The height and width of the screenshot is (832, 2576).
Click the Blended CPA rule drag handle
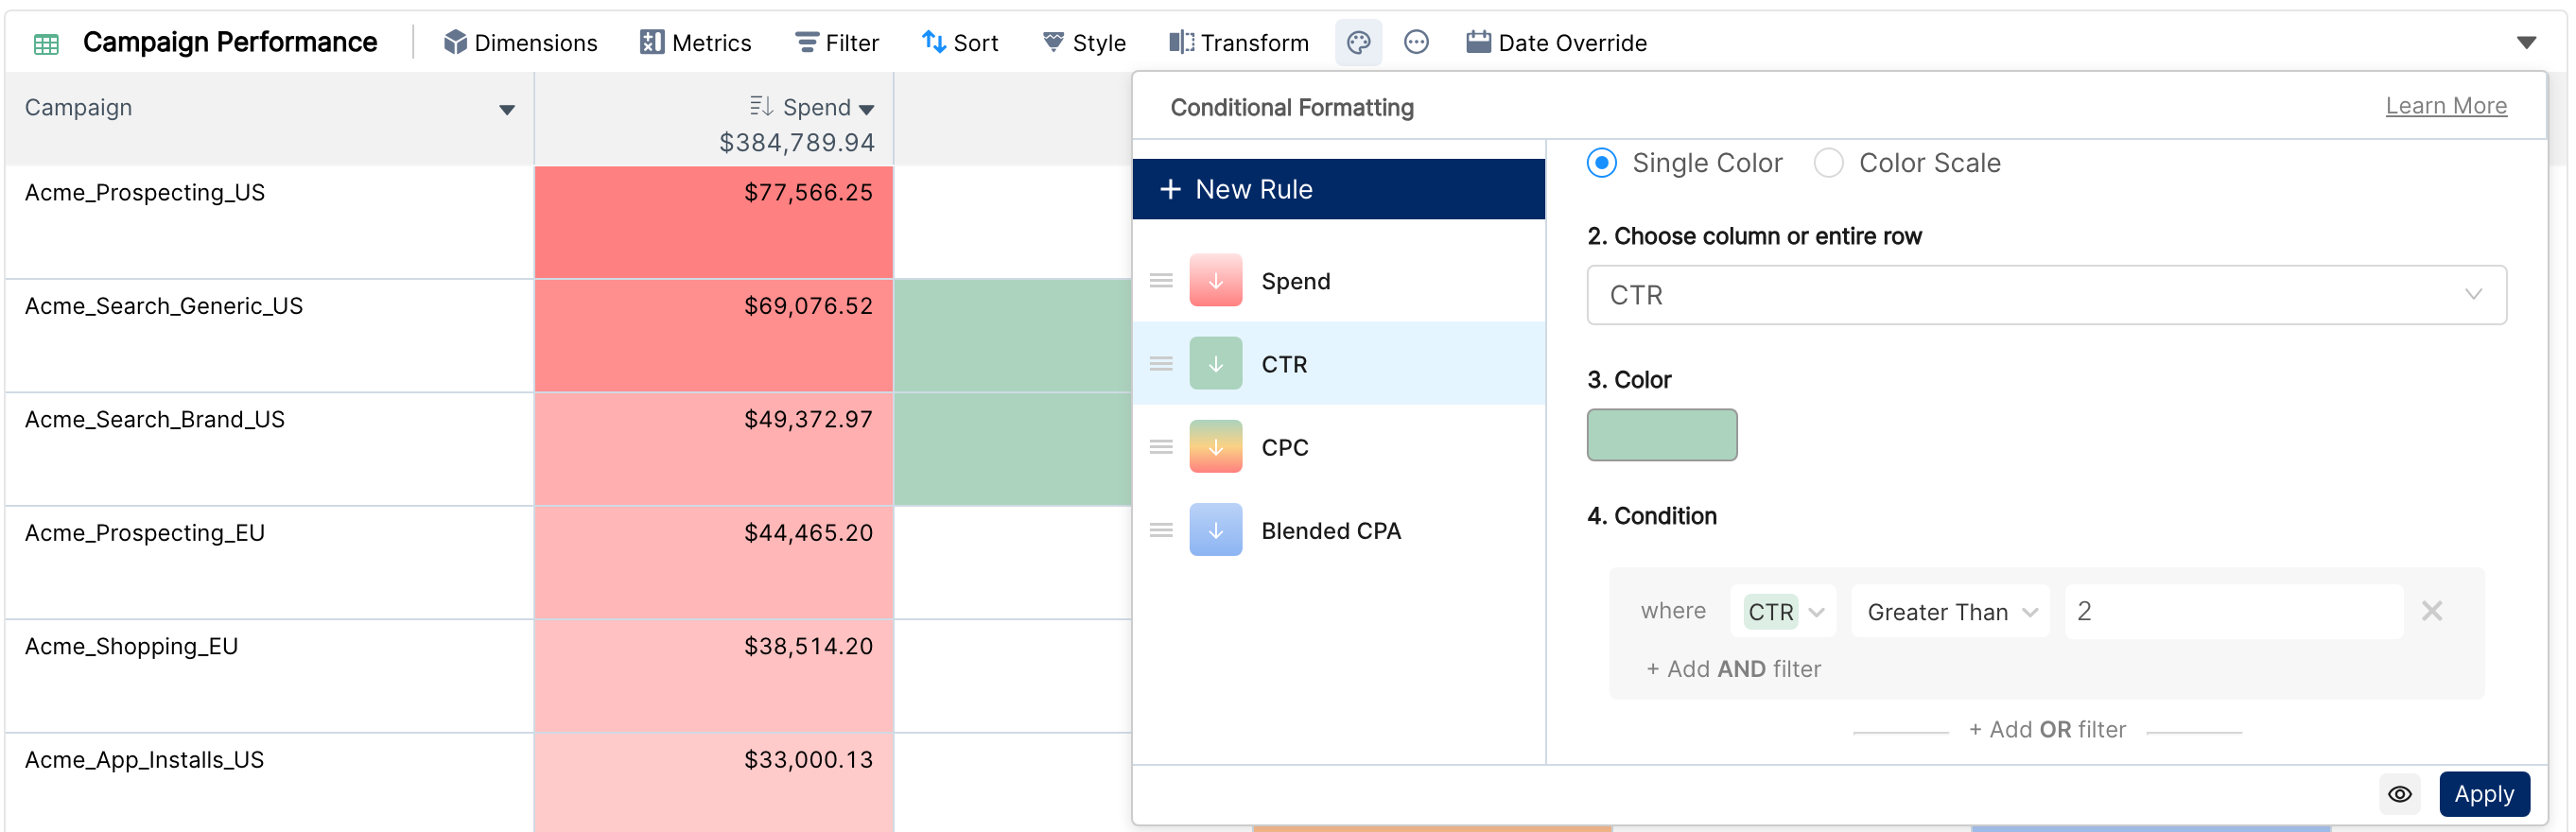[x=1160, y=530]
